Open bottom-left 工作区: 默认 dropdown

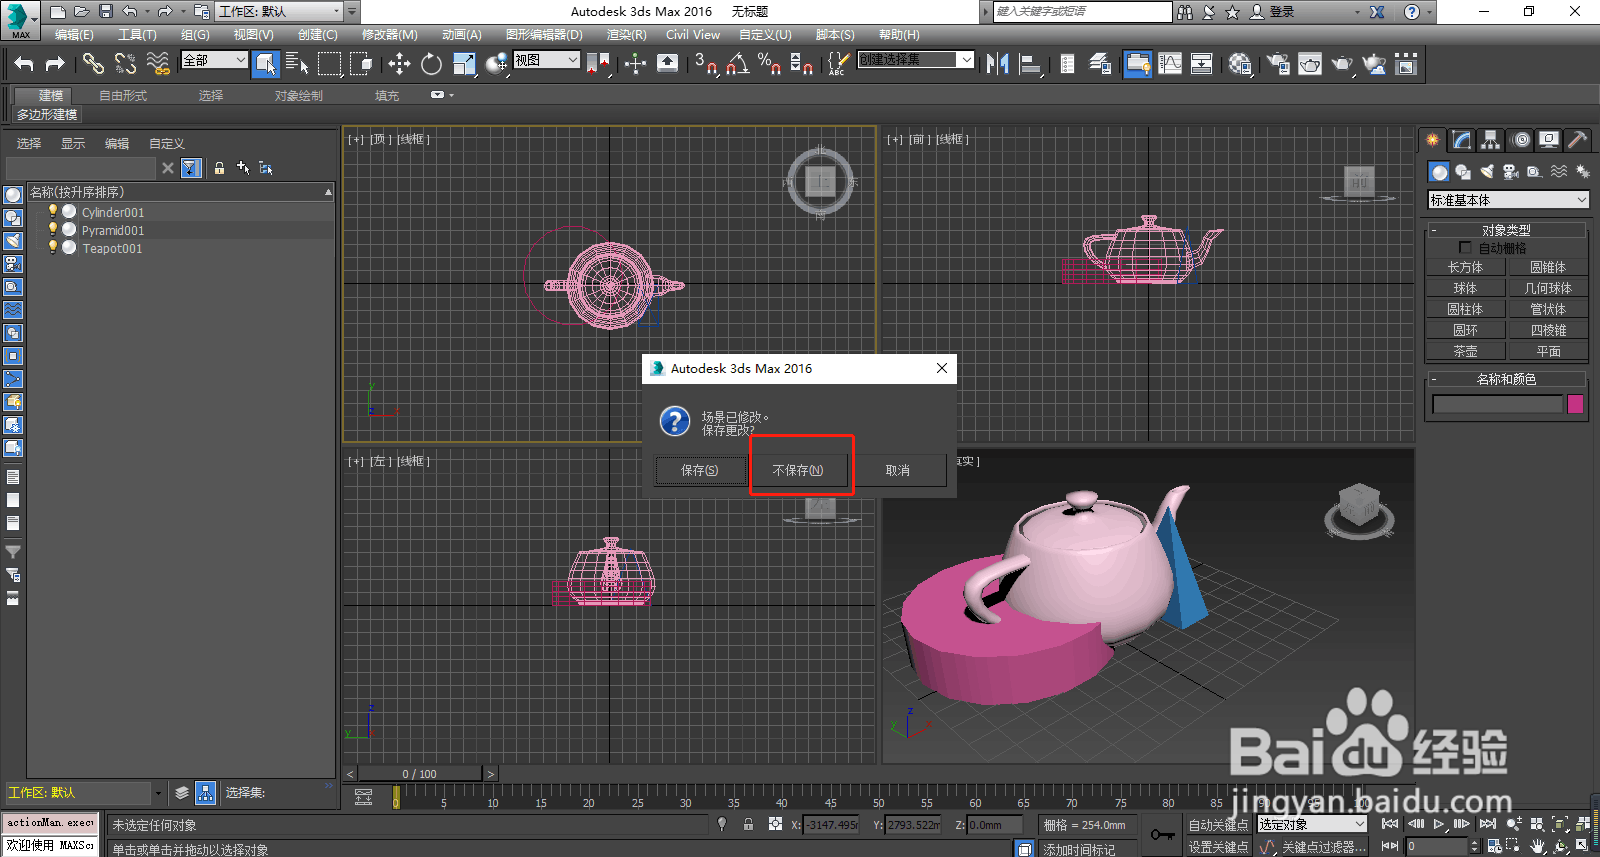click(85, 792)
